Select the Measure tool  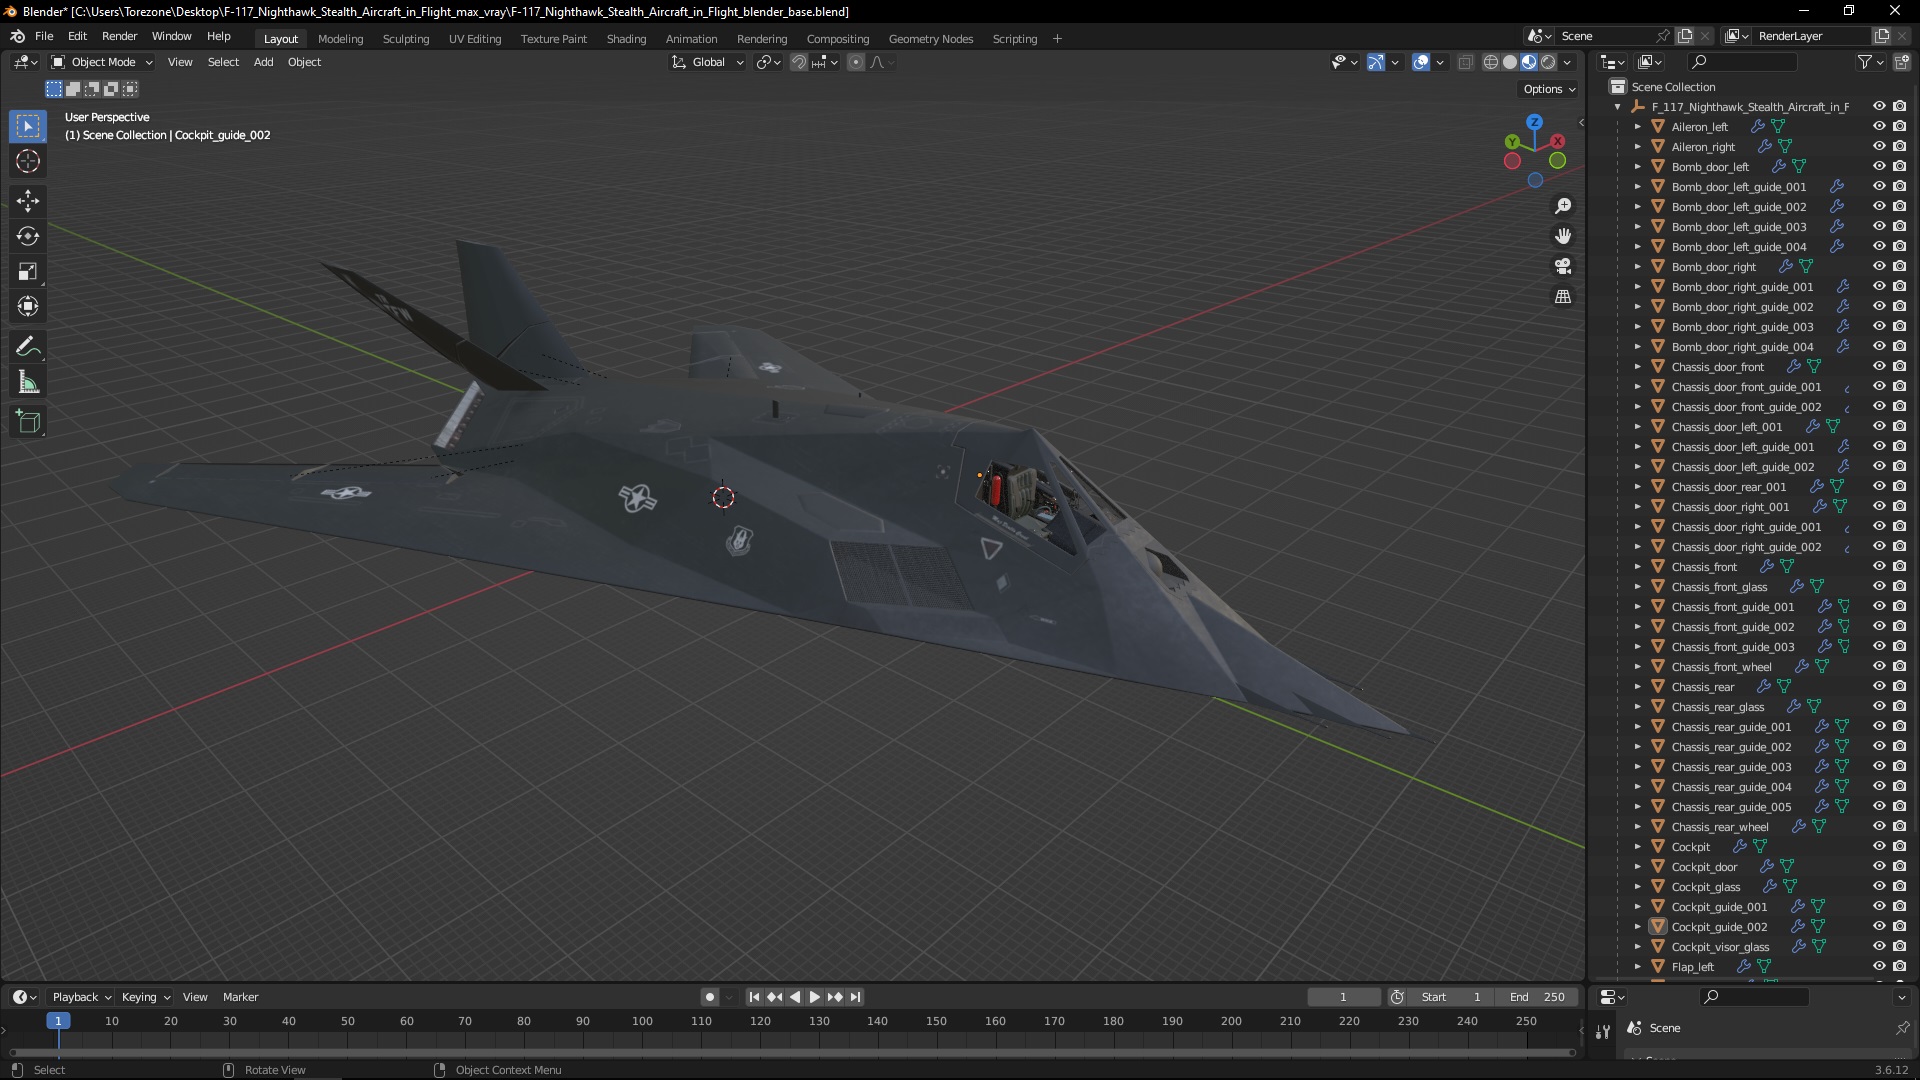pyautogui.click(x=28, y=382)
